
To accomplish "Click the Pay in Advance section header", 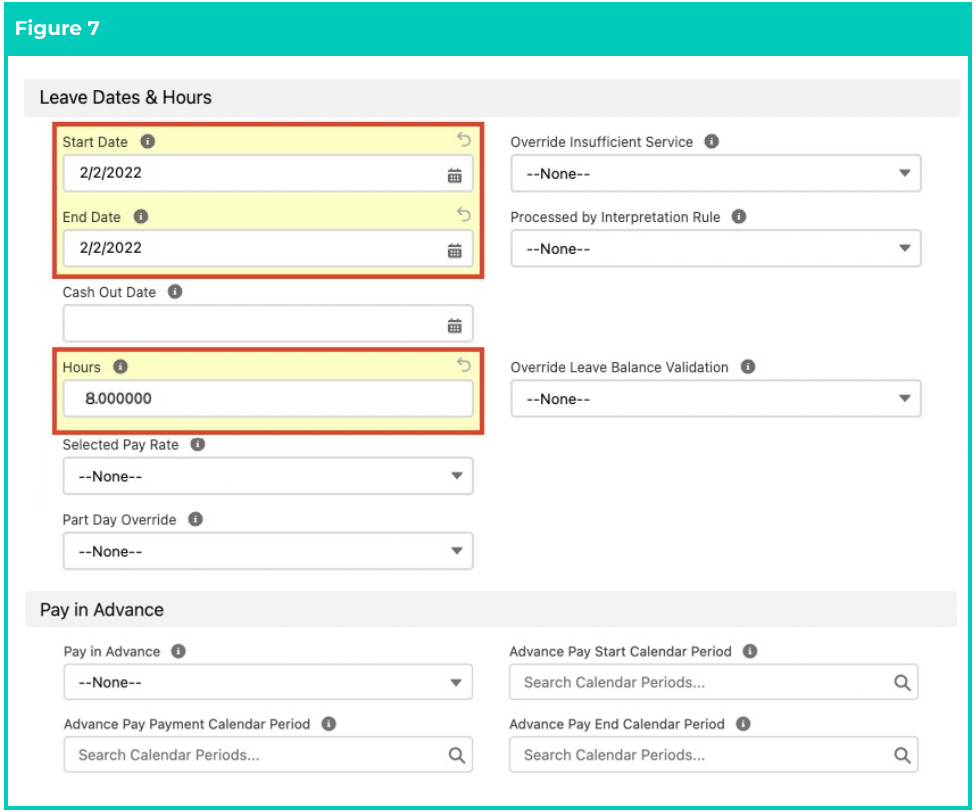I will click(490, 610).
